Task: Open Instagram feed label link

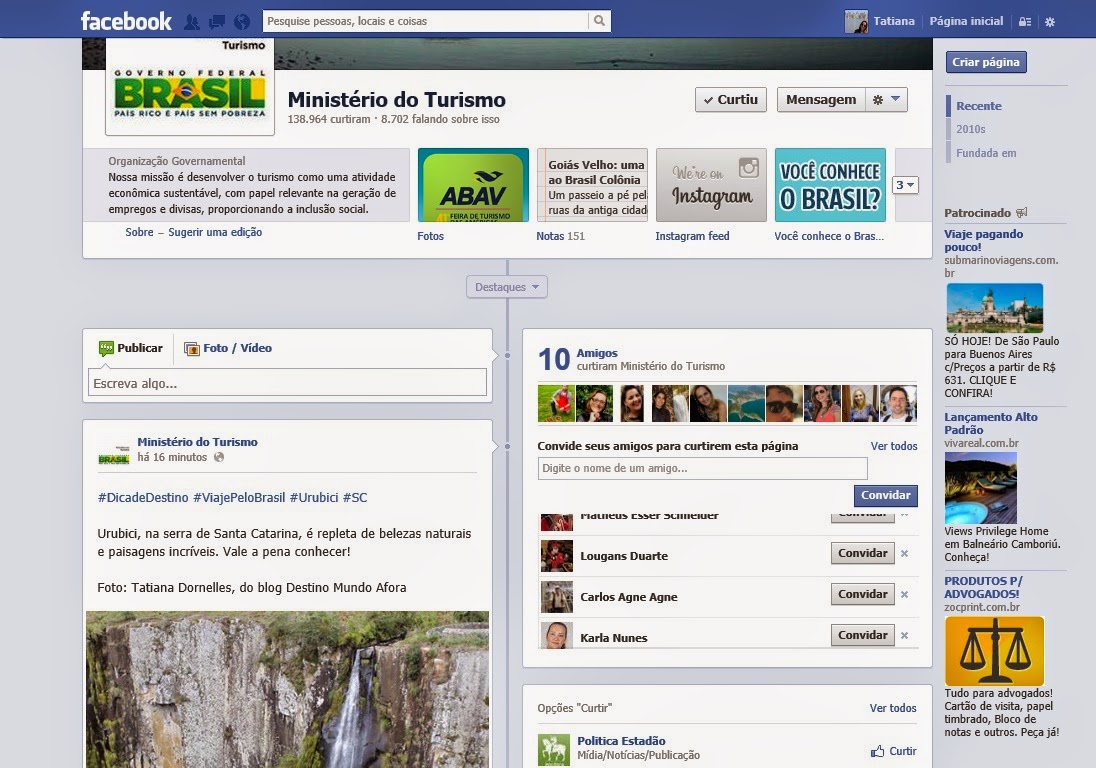Action: pyautogui.click(x=692, y=236)
